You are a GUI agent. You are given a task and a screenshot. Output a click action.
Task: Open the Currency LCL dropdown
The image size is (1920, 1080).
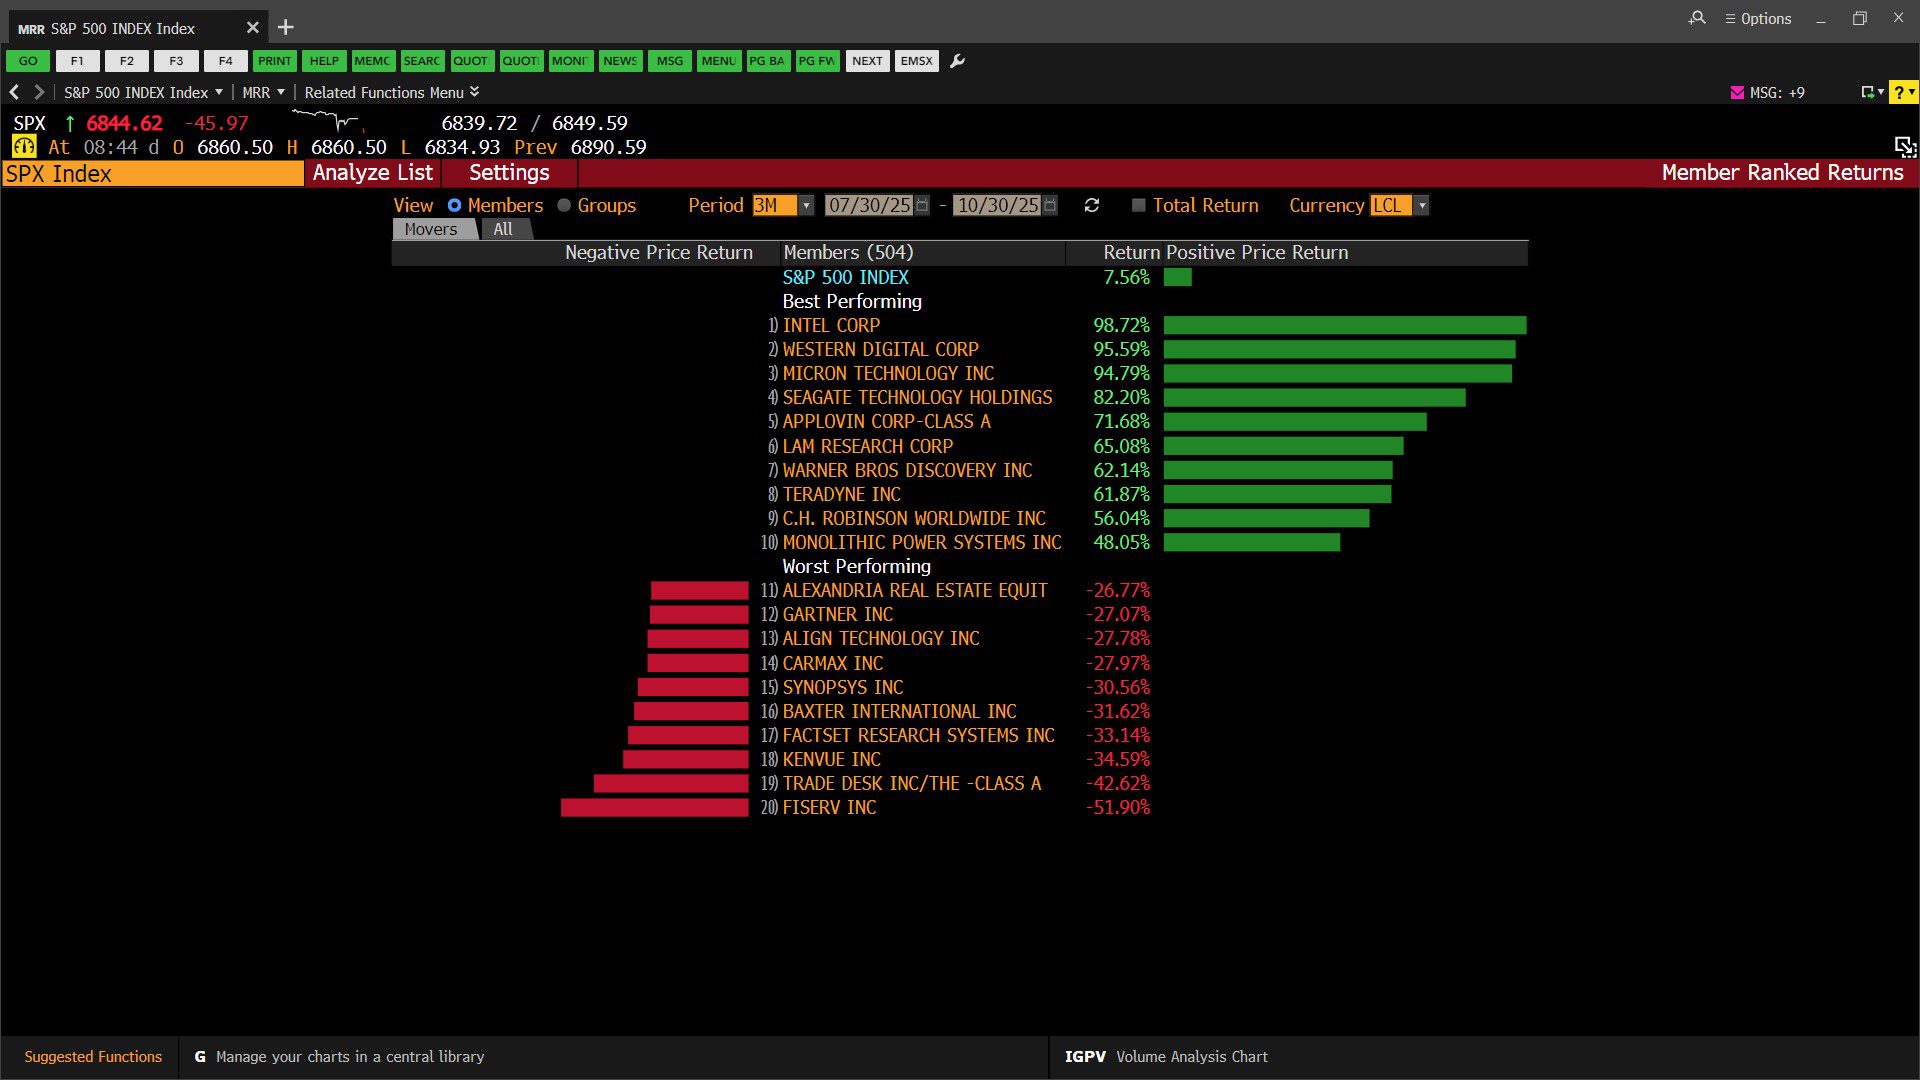tap(1422, 205)
